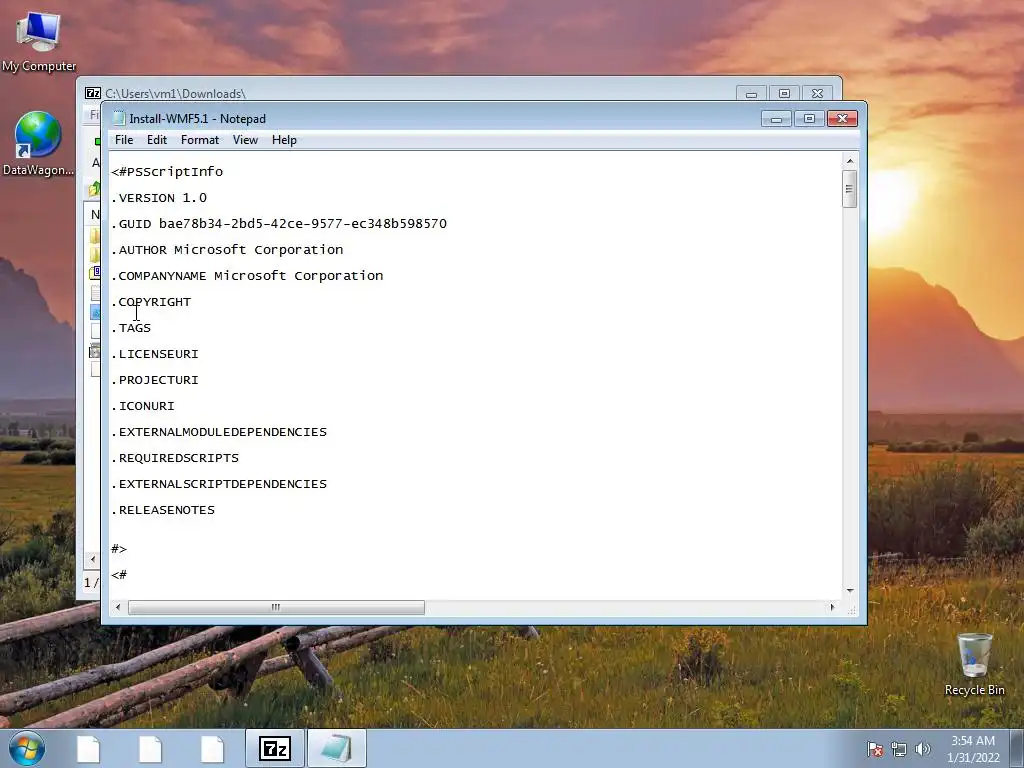Open the File menu in Notepad
The width and height of the screenshot is (1024, 768).
(x=124, y=140)
